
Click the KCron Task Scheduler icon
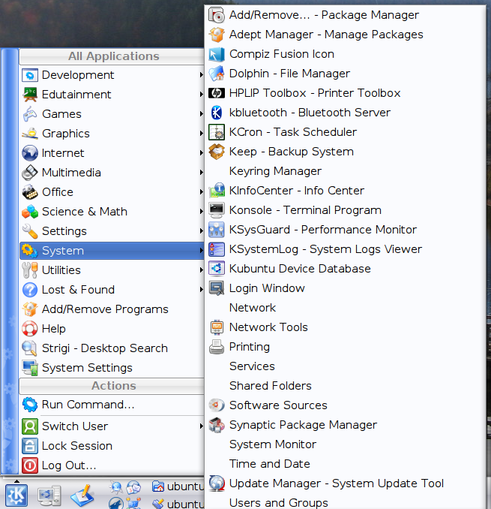coord(217,132)
